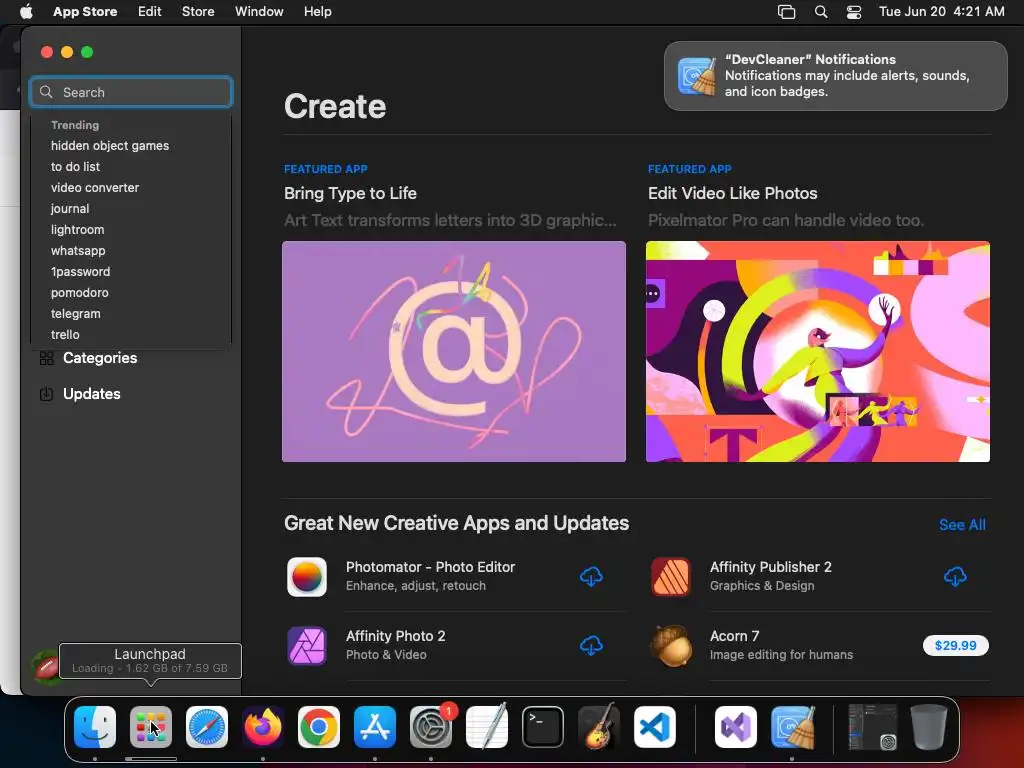Open the Edit menu
This screenshot has height=768, width=1024.
pos(150,12)
